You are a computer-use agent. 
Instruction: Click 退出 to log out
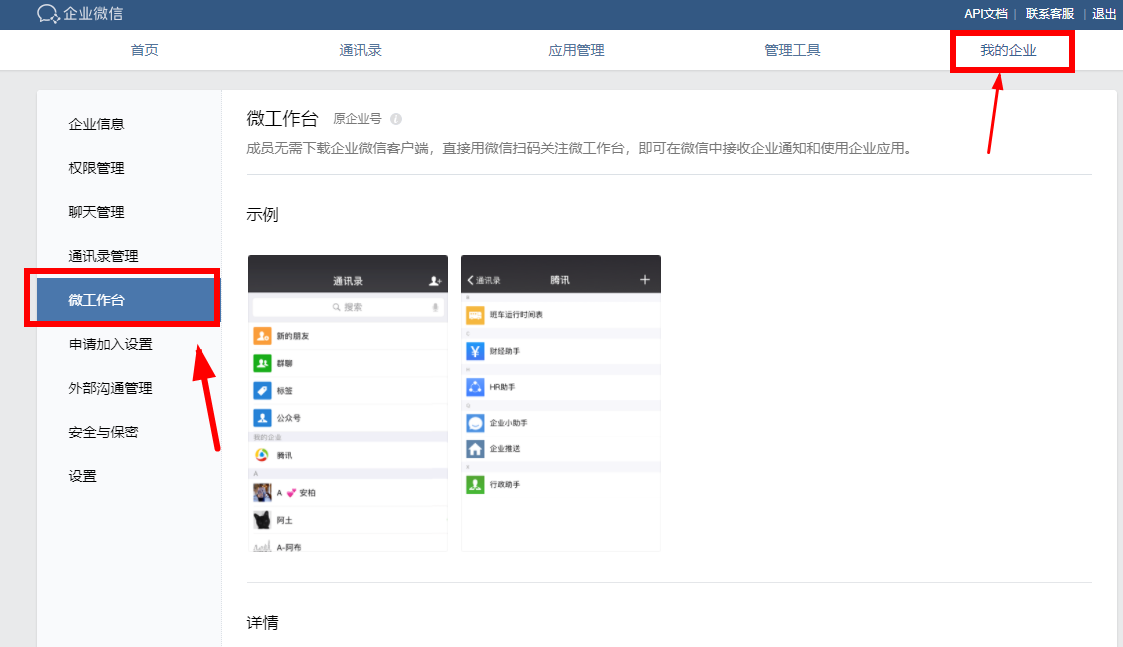(x=1104, y=14)
